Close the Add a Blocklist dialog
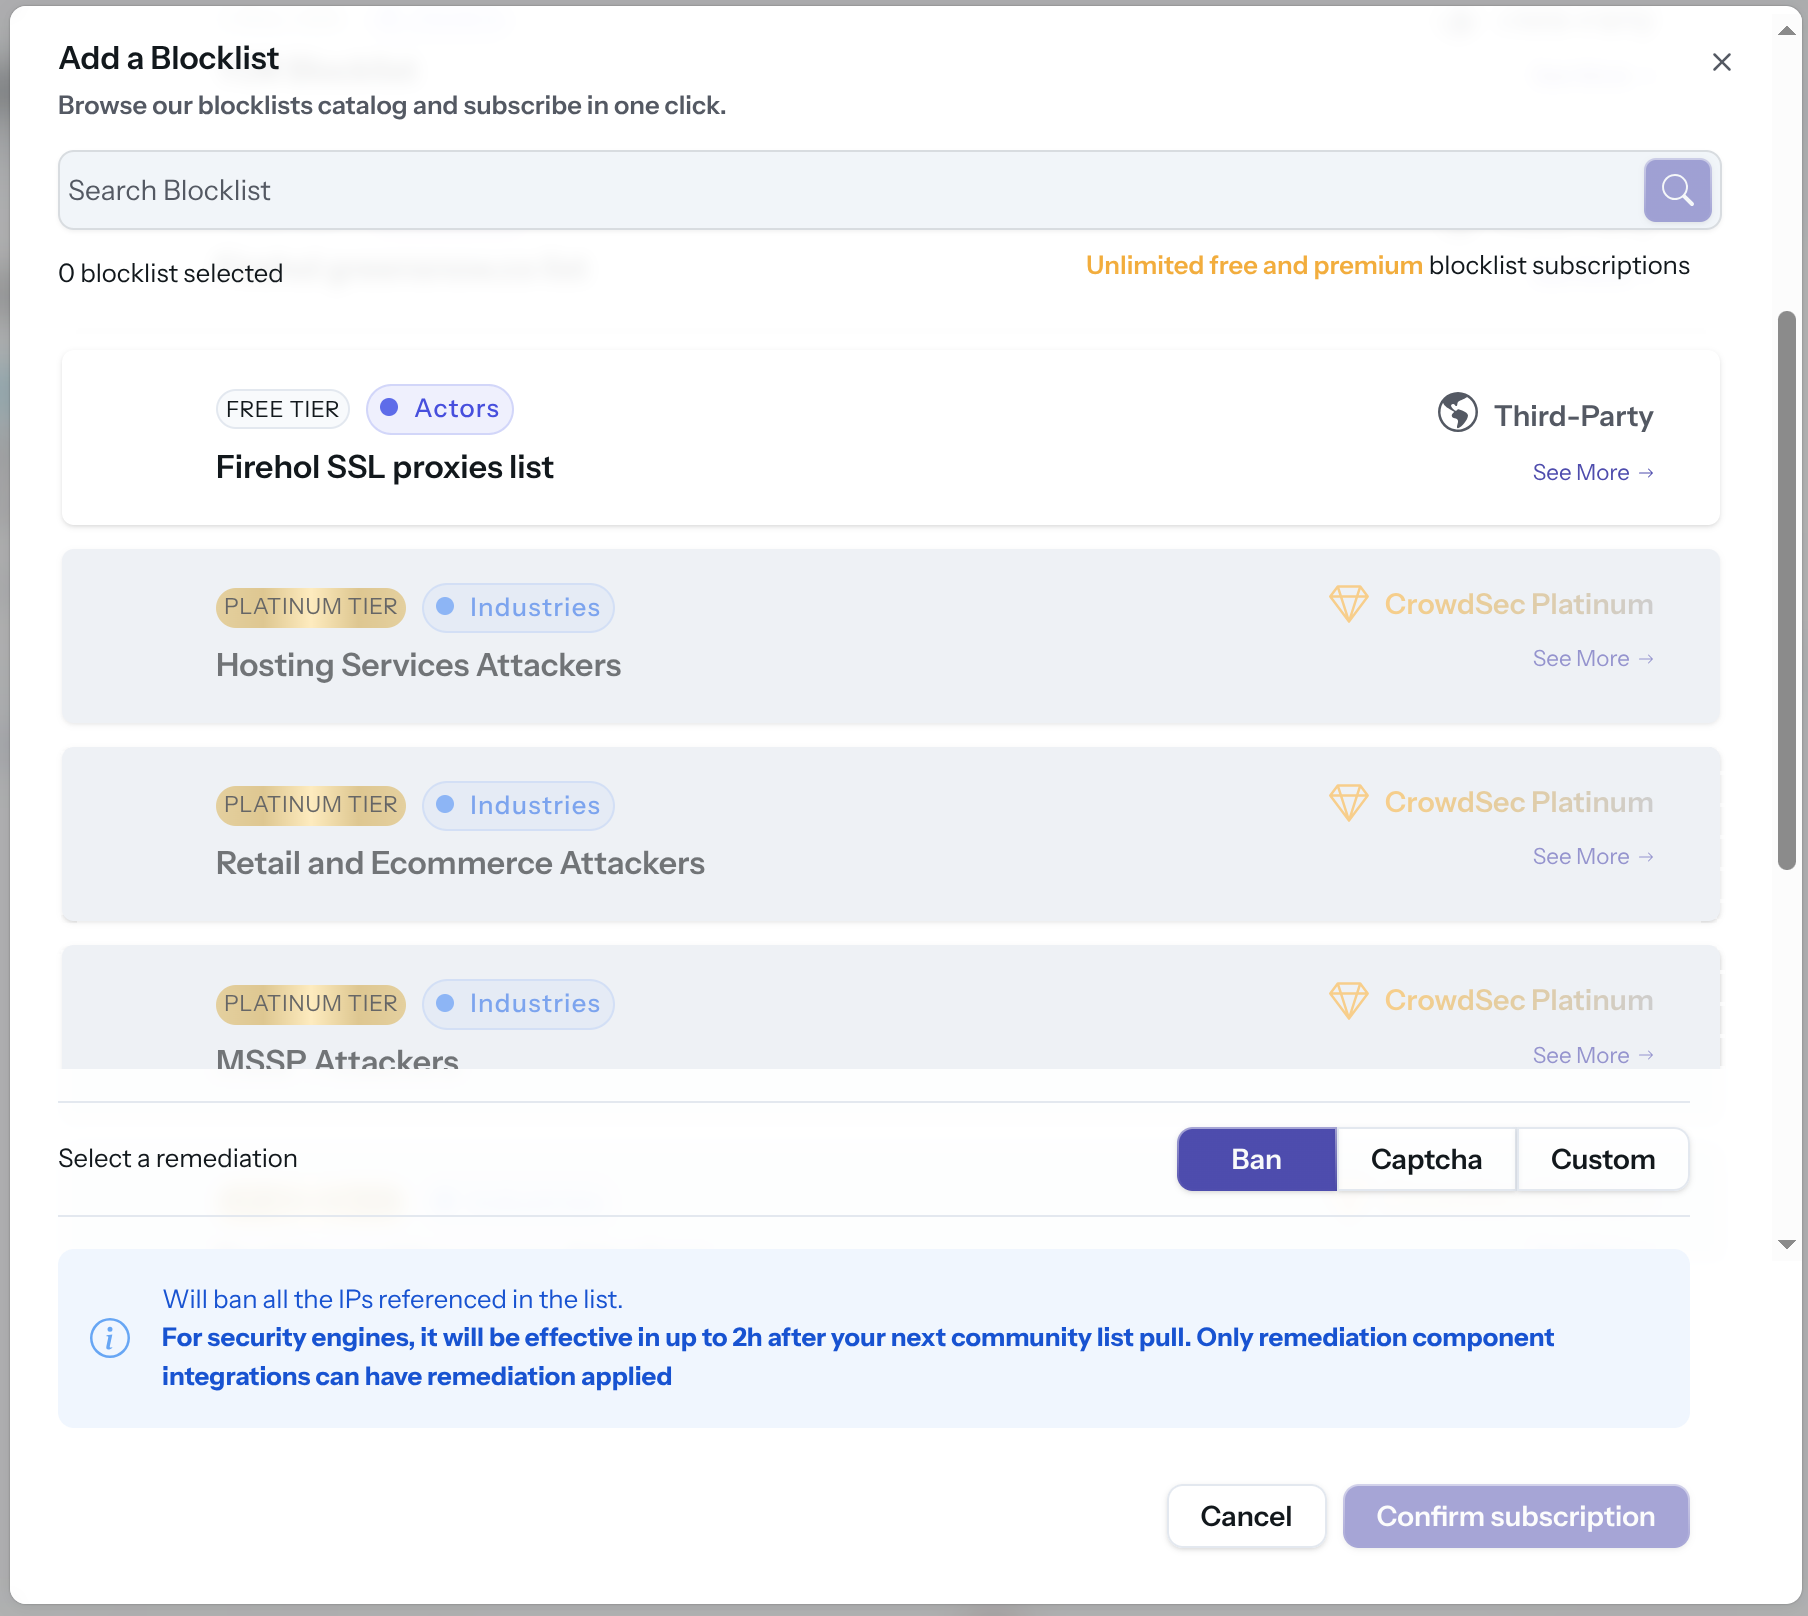Viewport: 1808px width, 1616px height. [x=1722, y=62]
